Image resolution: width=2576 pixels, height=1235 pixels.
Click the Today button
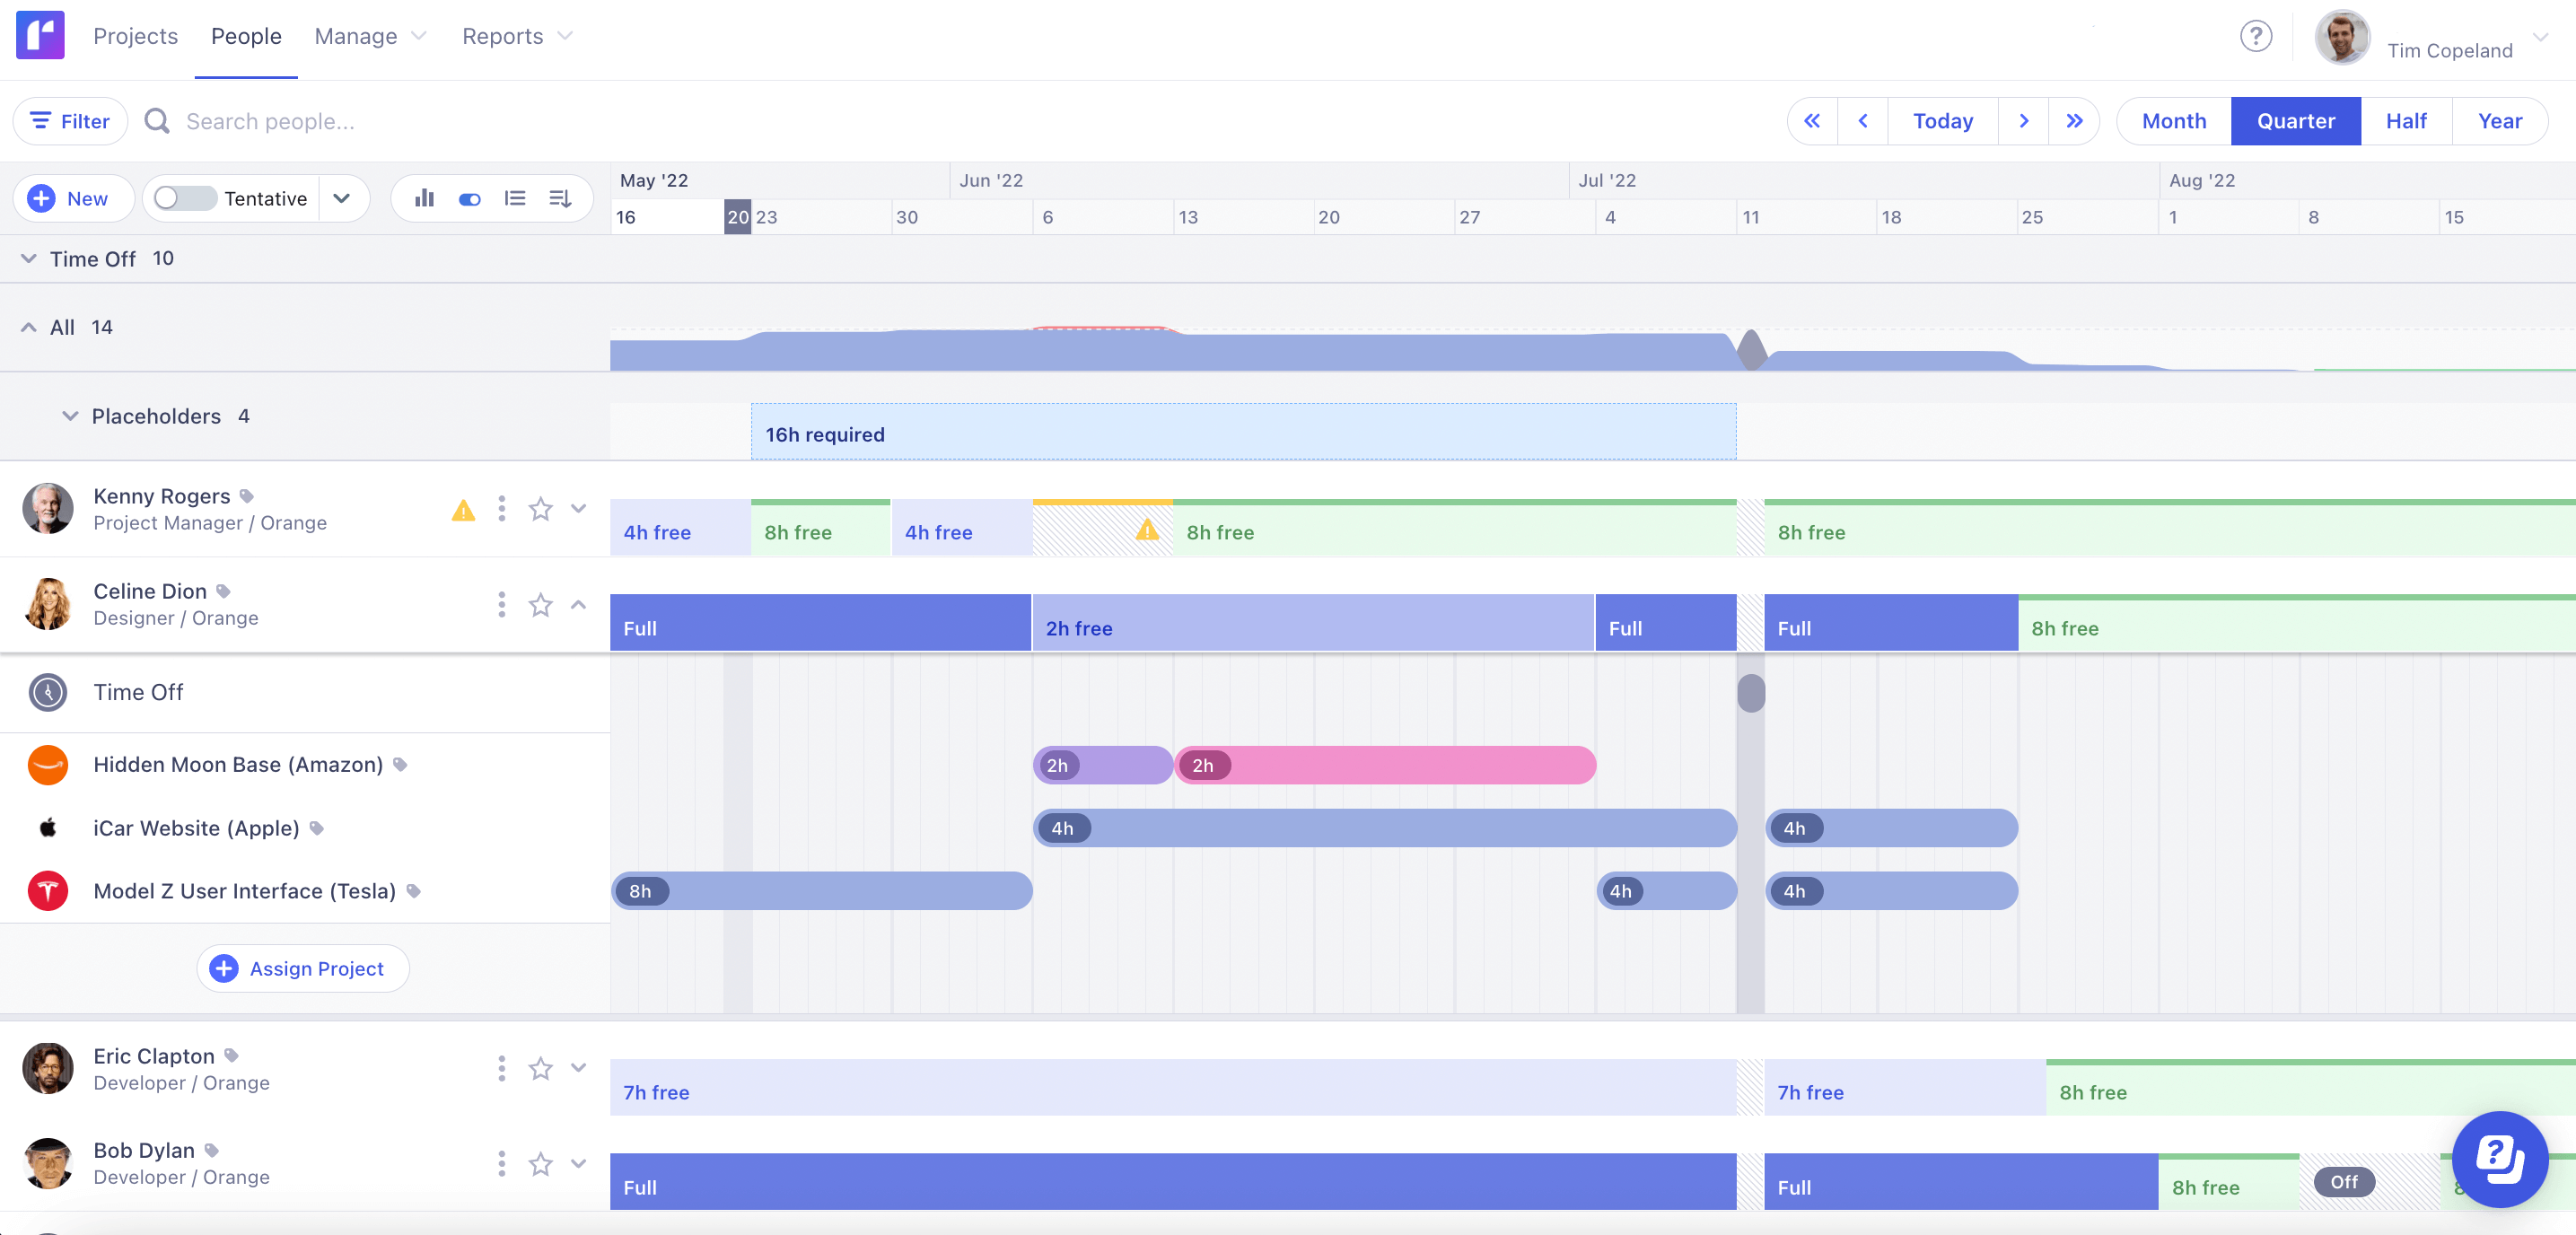point(1941,120)
